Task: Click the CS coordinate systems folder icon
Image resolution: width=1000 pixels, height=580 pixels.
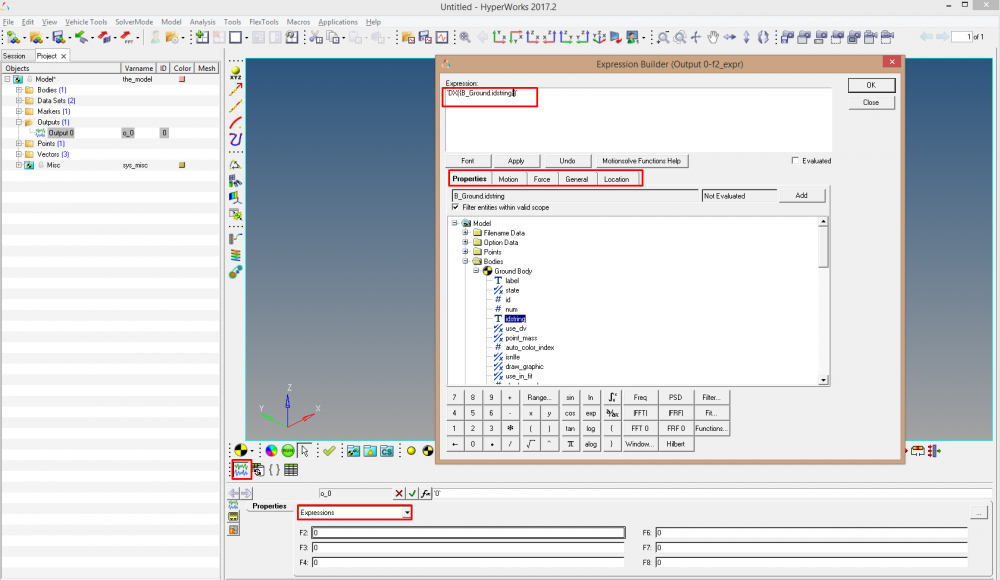Action: tap(386, 451)
